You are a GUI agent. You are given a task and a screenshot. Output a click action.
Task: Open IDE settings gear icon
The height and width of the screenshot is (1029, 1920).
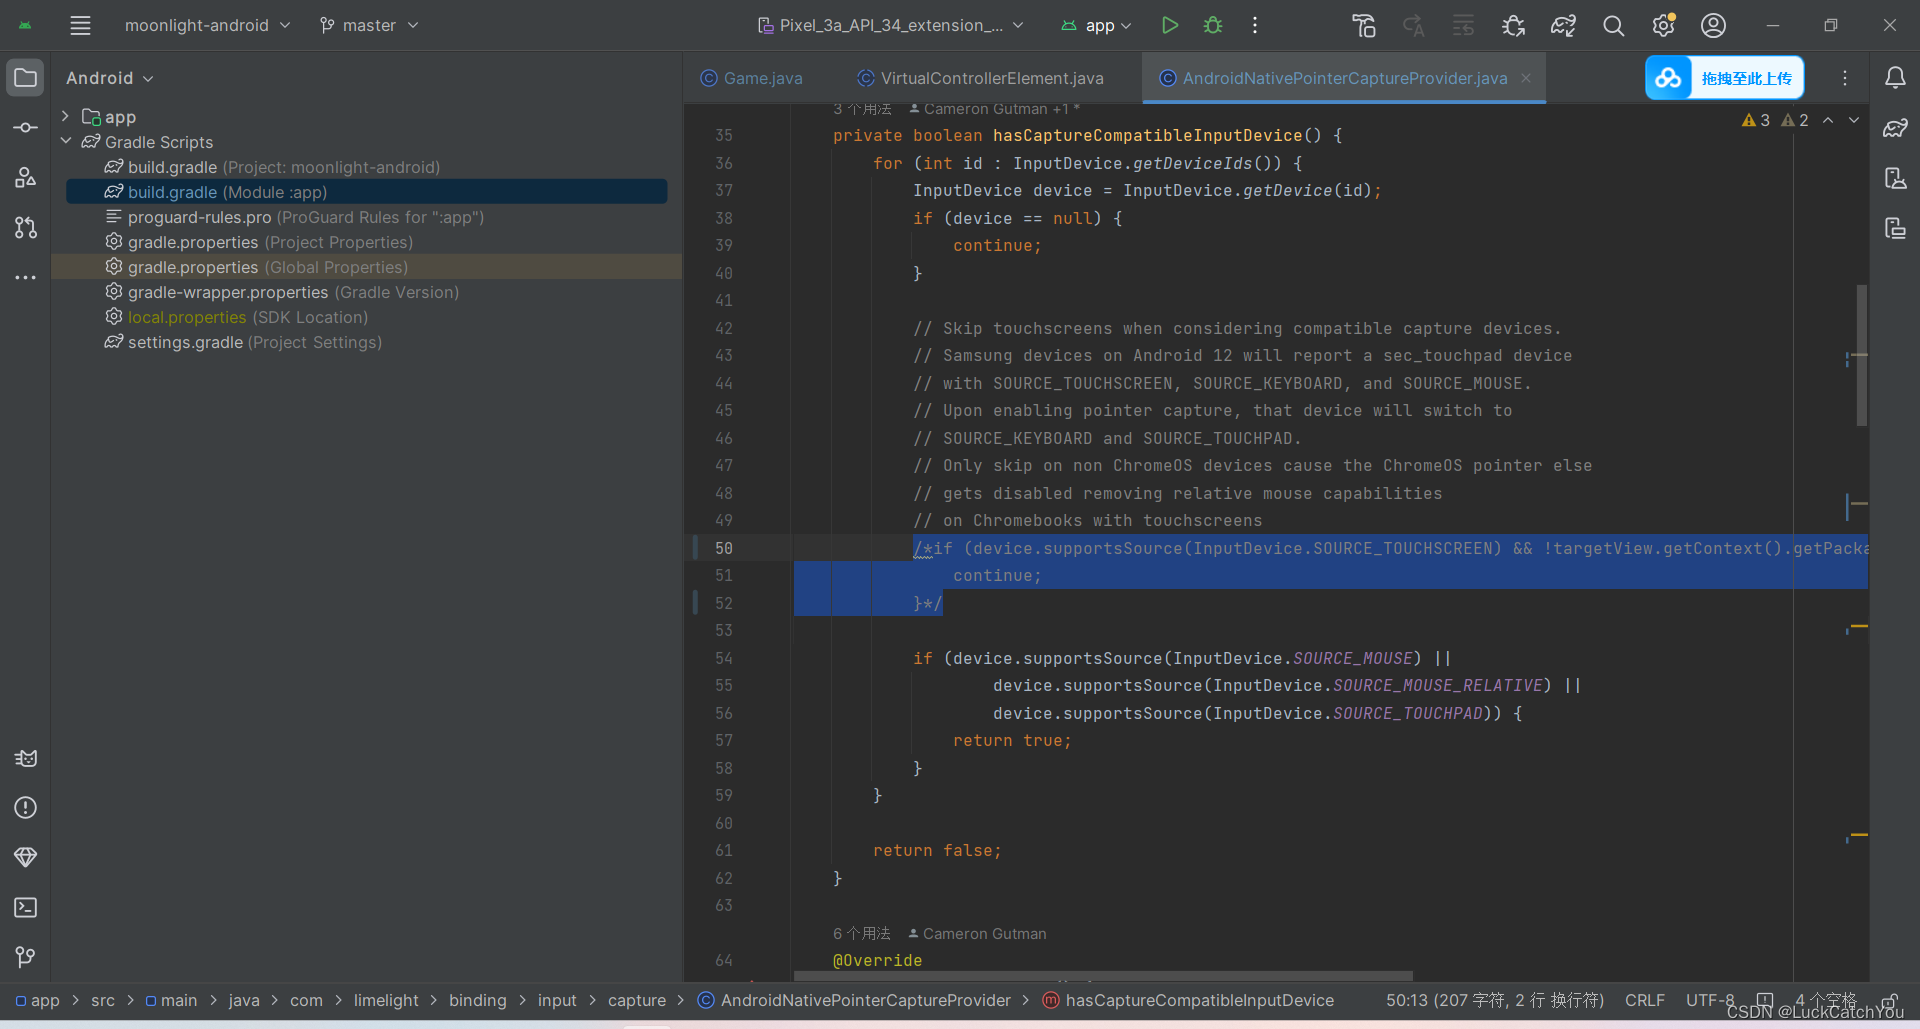click(x=1664, y=25)
